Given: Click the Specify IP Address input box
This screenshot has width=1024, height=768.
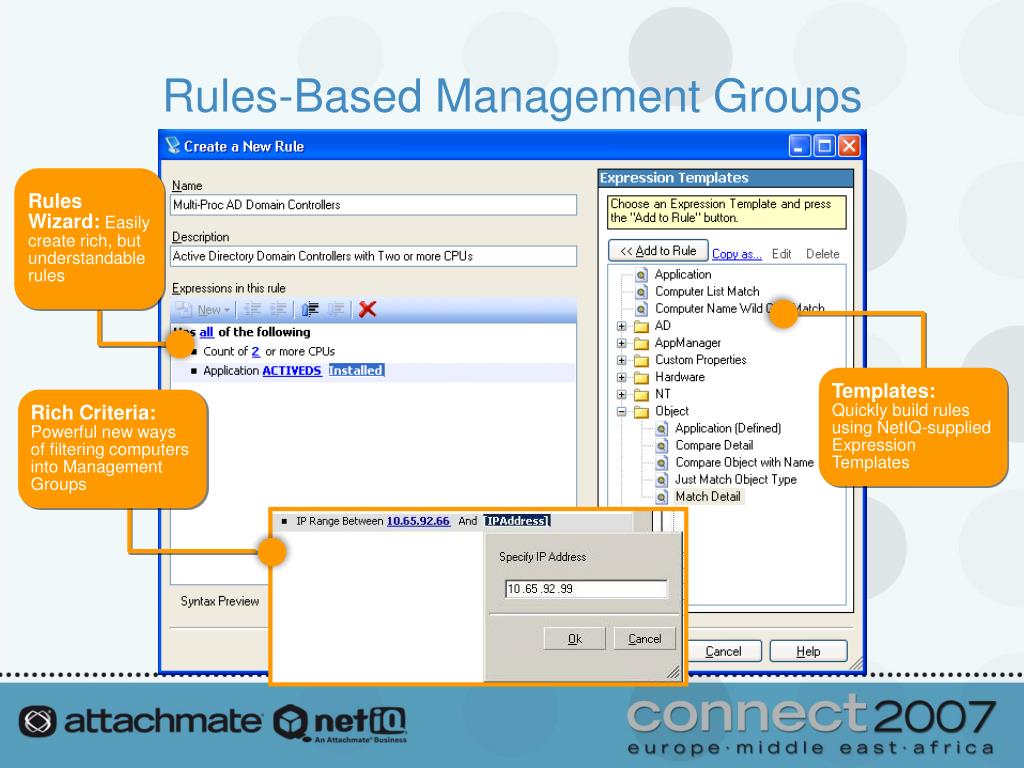Looking at the screenshot, I should point(586,589).
